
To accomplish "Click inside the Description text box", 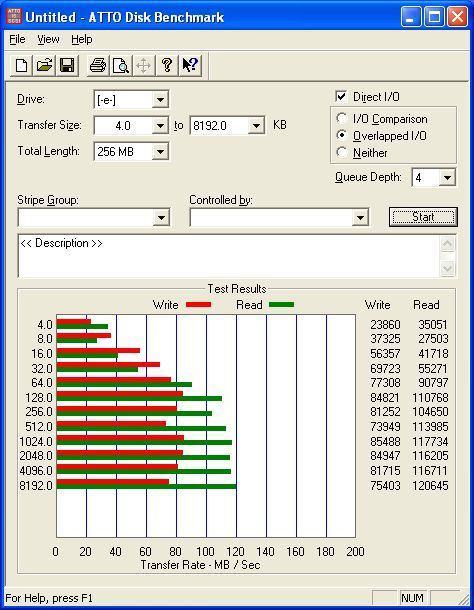I will pos(230,256).
